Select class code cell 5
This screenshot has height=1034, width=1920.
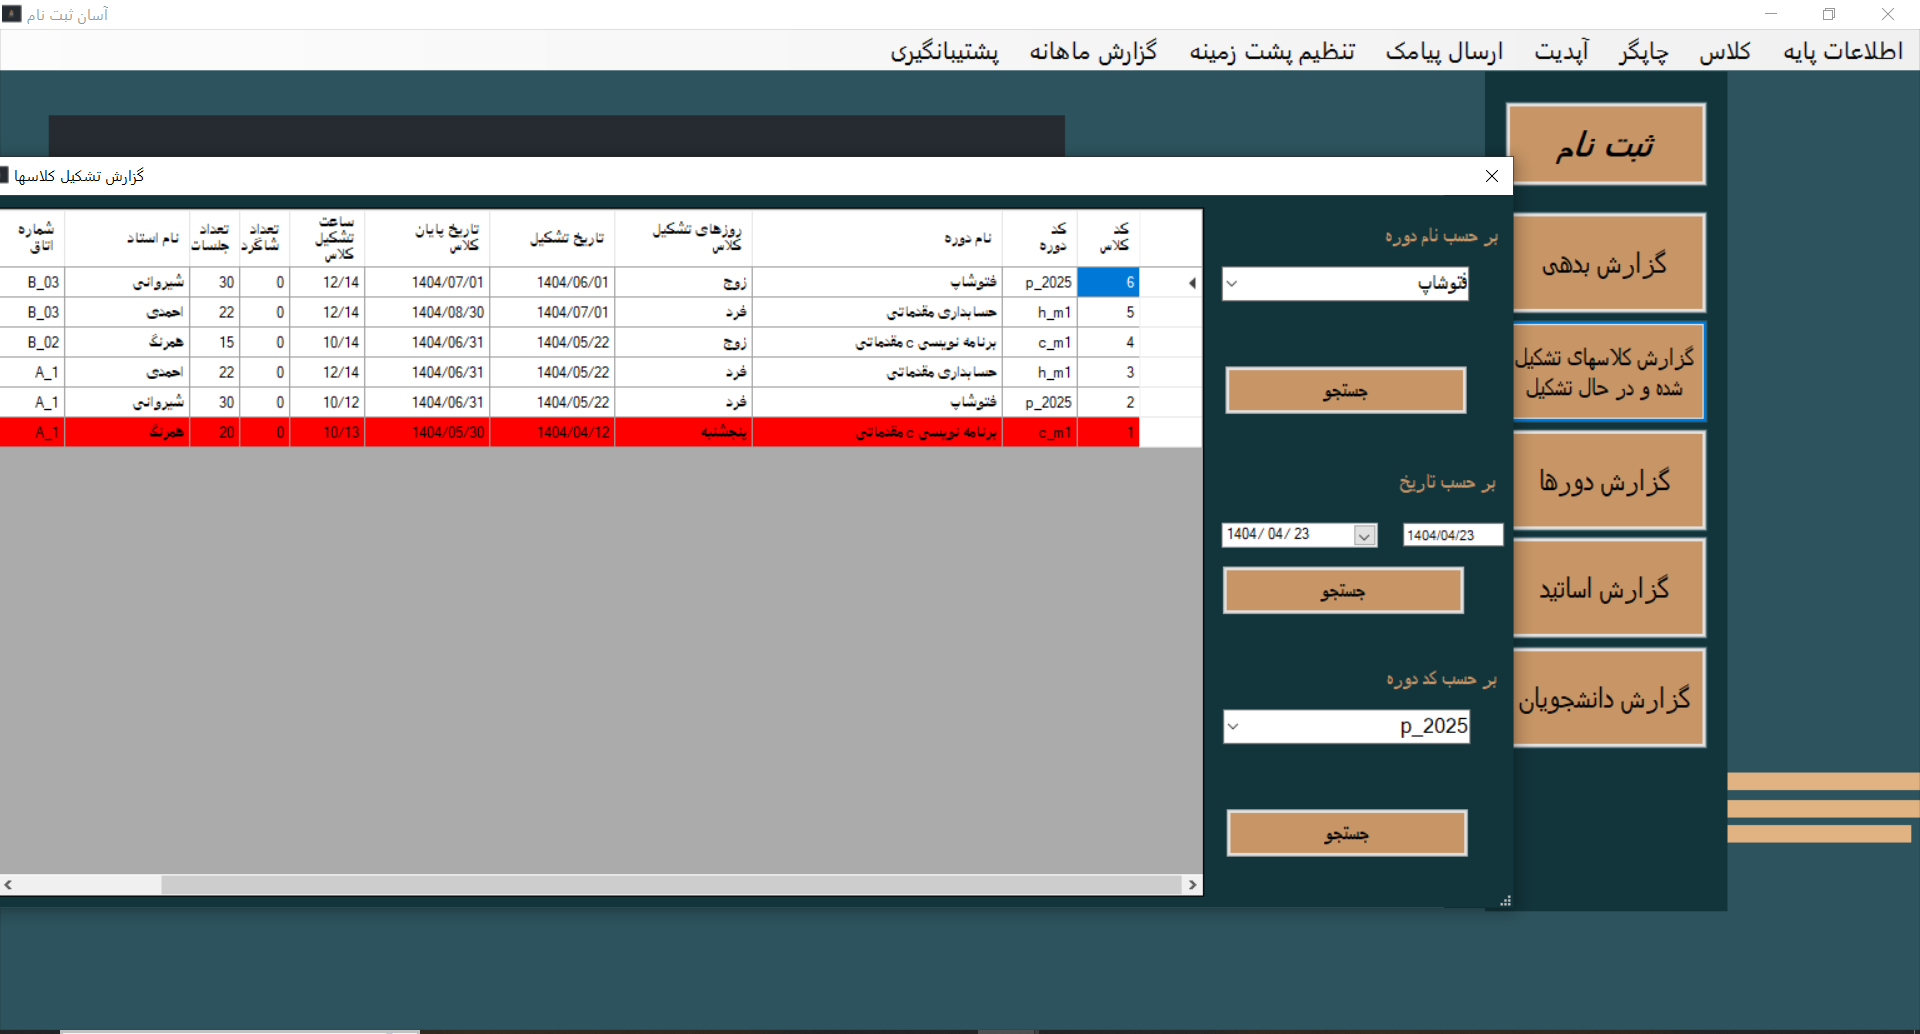(1108, 313)
